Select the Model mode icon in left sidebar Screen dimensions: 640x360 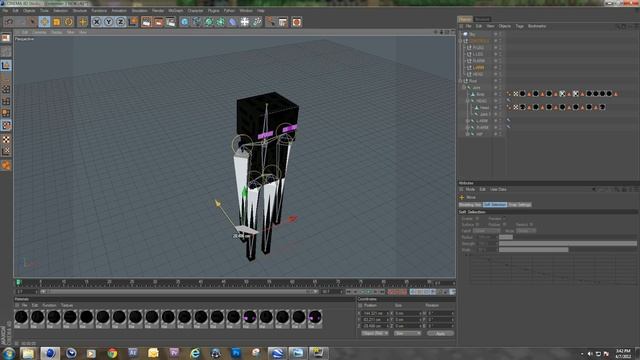point(6,66)
